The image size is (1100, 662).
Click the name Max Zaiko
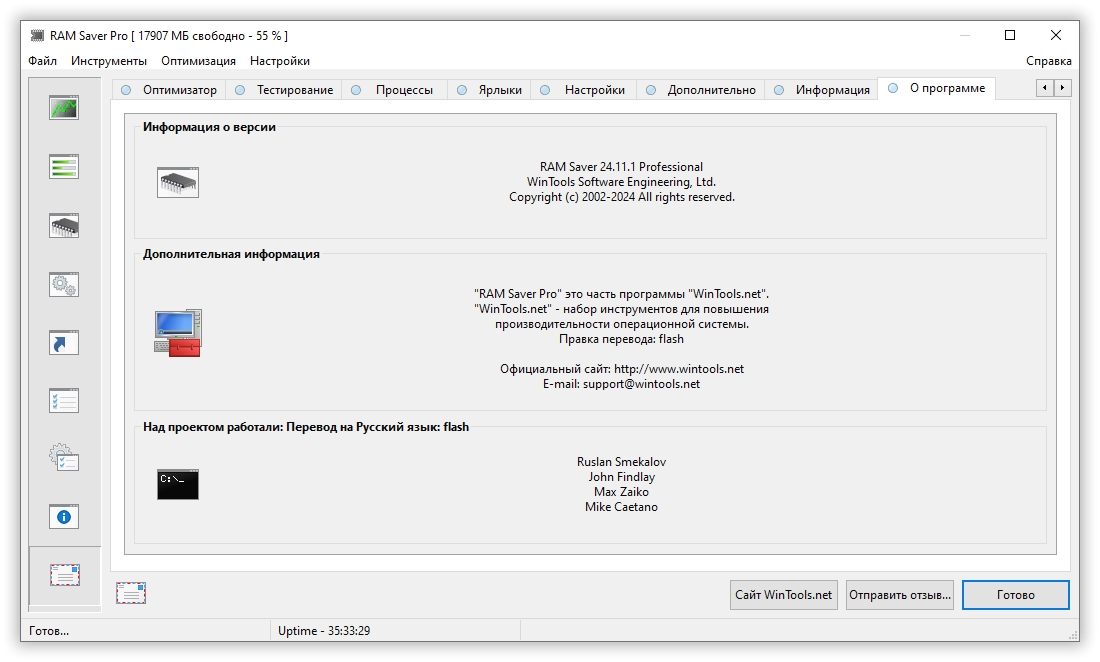(x=622, y=492)
